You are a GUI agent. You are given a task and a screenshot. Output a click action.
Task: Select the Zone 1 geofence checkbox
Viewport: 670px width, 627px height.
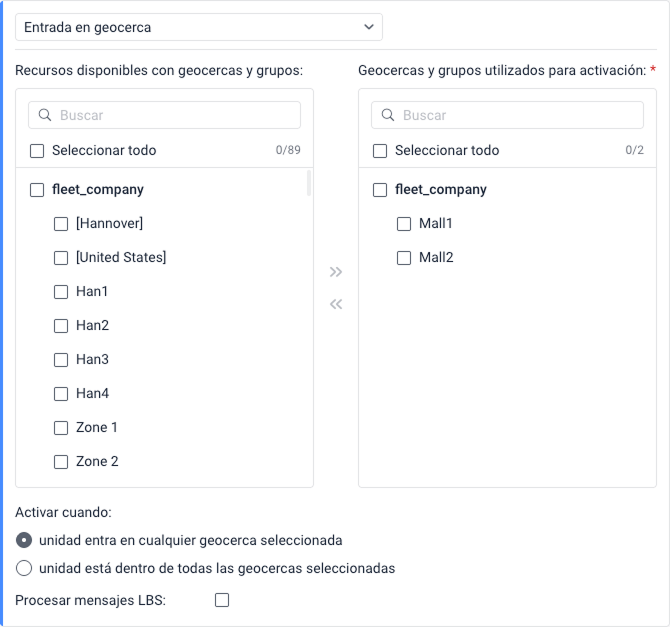pyautogui.click(x=61, y=428)
